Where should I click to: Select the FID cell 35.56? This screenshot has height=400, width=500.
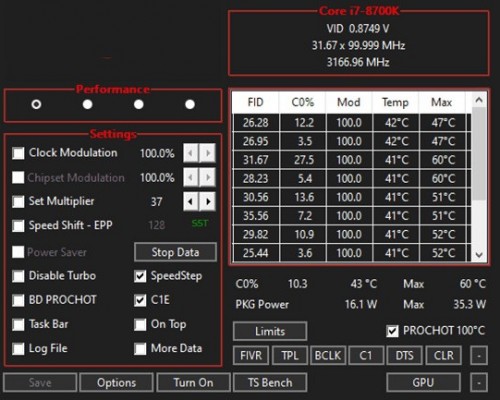coord(256,216)
